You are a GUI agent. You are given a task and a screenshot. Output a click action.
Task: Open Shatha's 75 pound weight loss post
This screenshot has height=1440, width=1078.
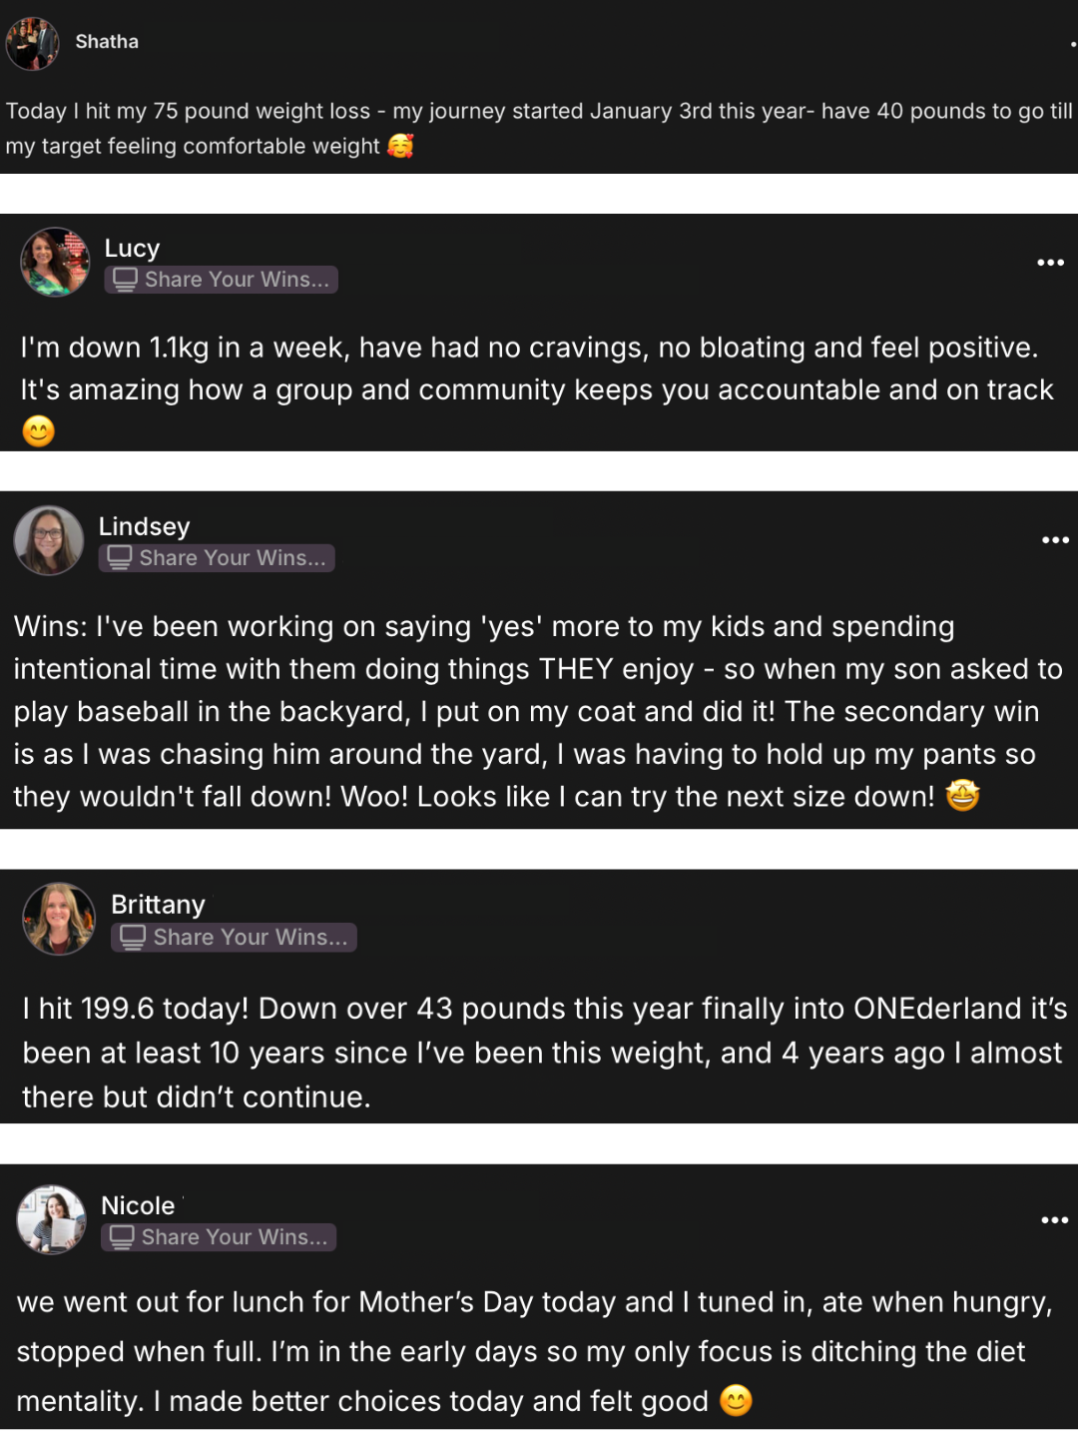pos(538,128)
